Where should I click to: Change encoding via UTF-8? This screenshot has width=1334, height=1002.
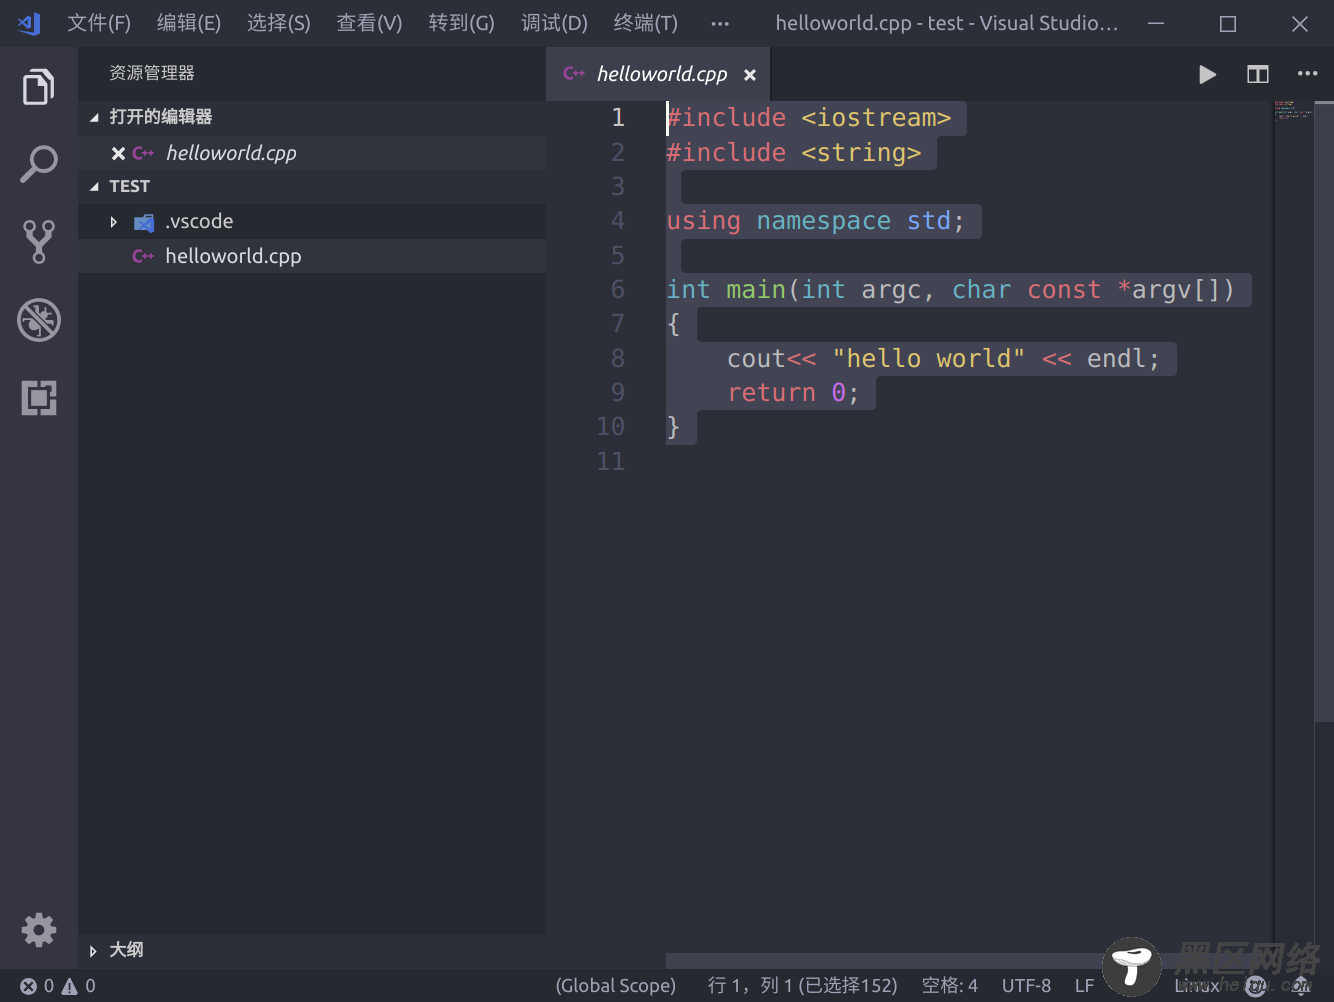(1026, 986)
